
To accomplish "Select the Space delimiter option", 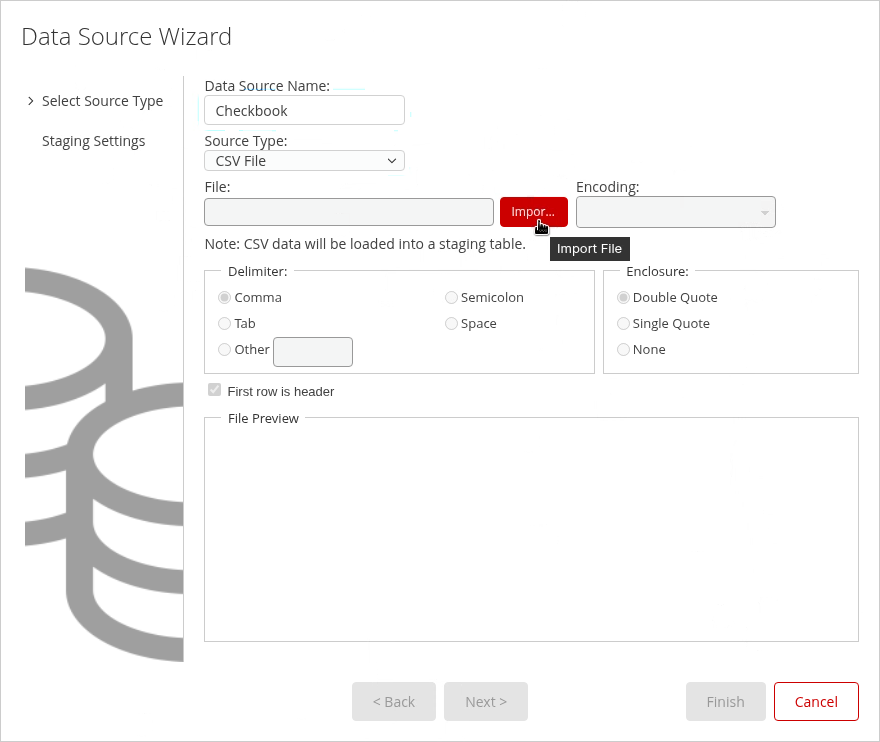I will (452, 324).
